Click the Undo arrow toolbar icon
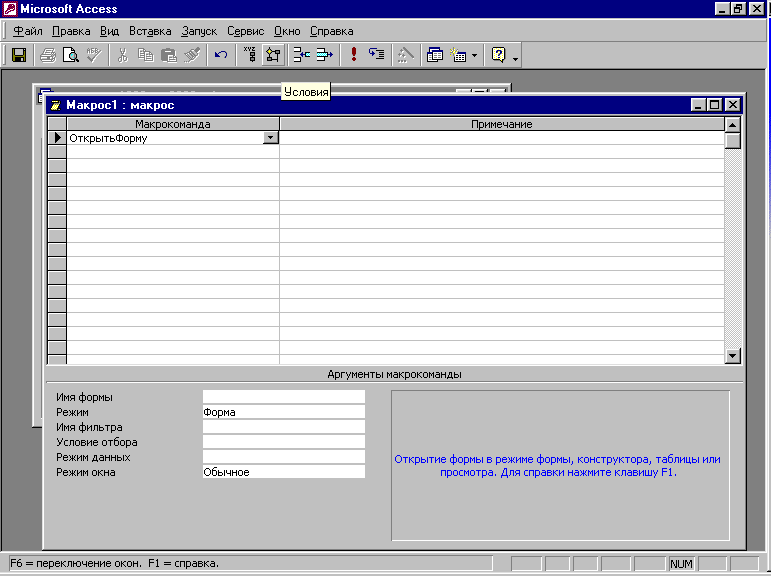Image resolution: width=771 pixels, height=576 pixels. 221,55
